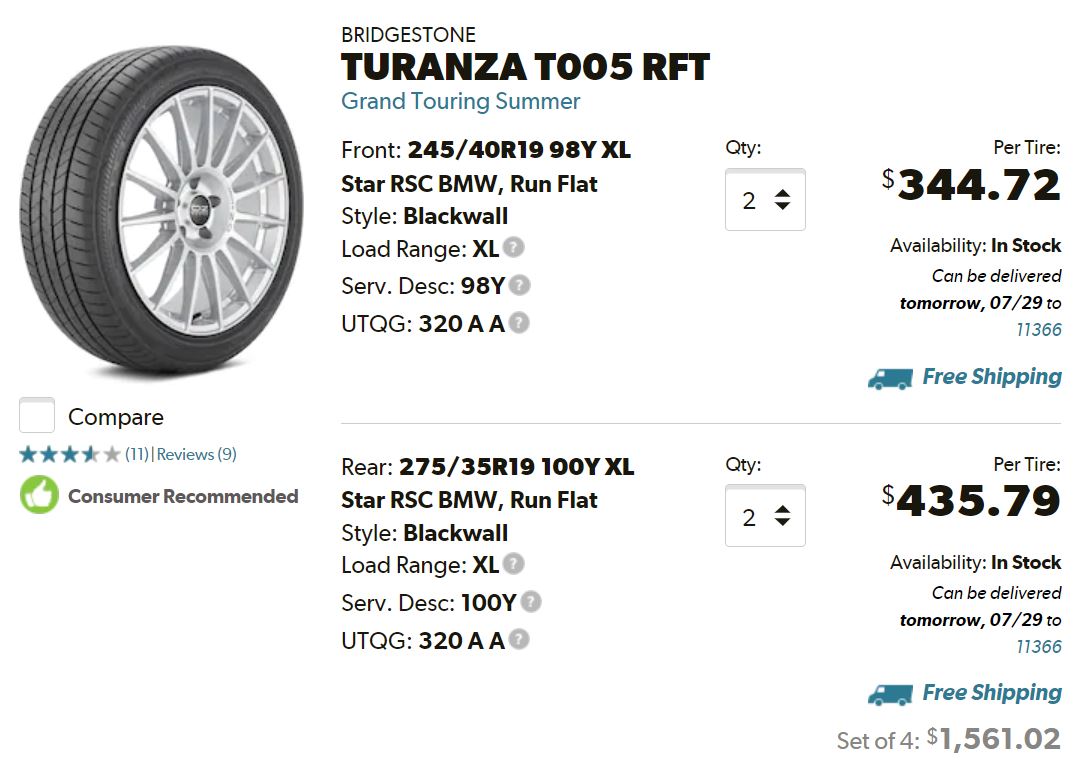Click the rear tire quantity arrows
This screenshot has width=1078, height=766.
[x=782, y=516]
